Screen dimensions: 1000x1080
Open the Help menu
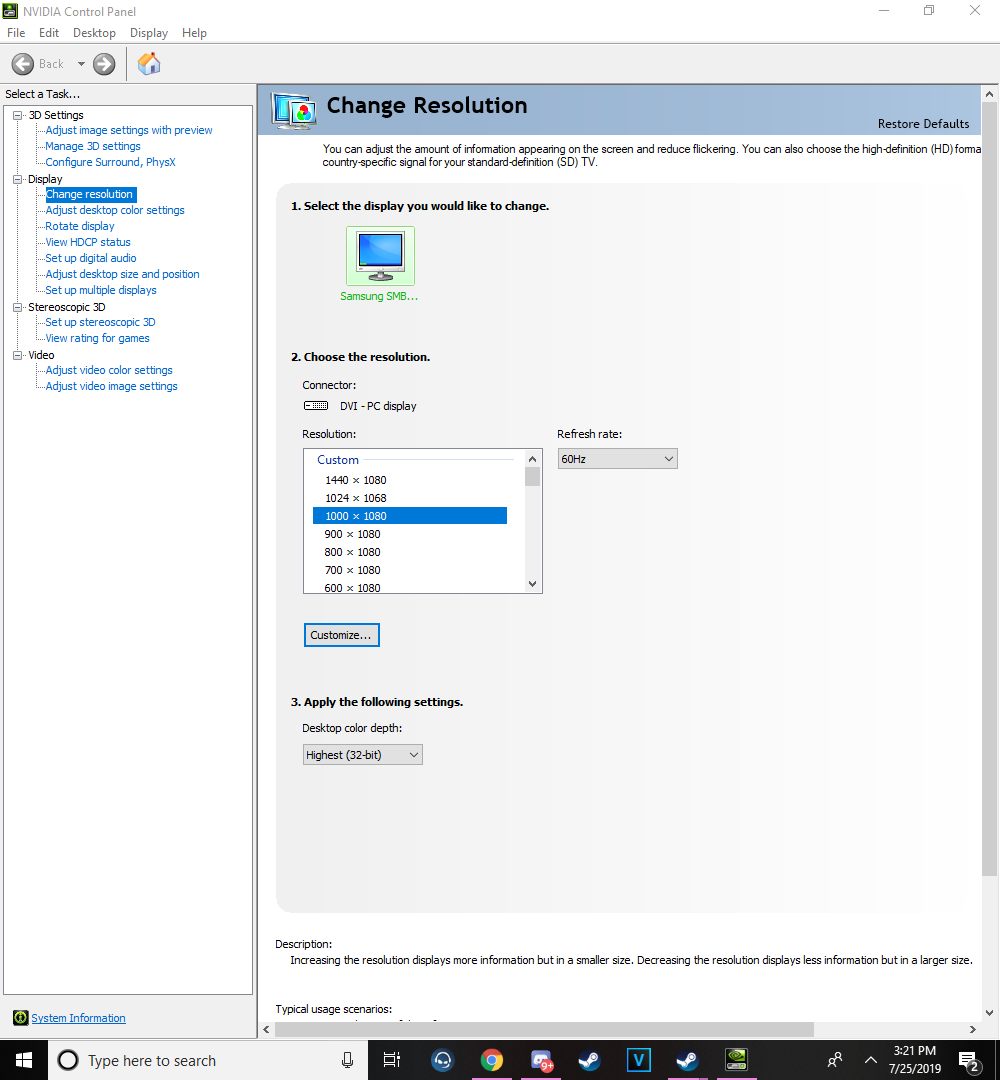194,33
